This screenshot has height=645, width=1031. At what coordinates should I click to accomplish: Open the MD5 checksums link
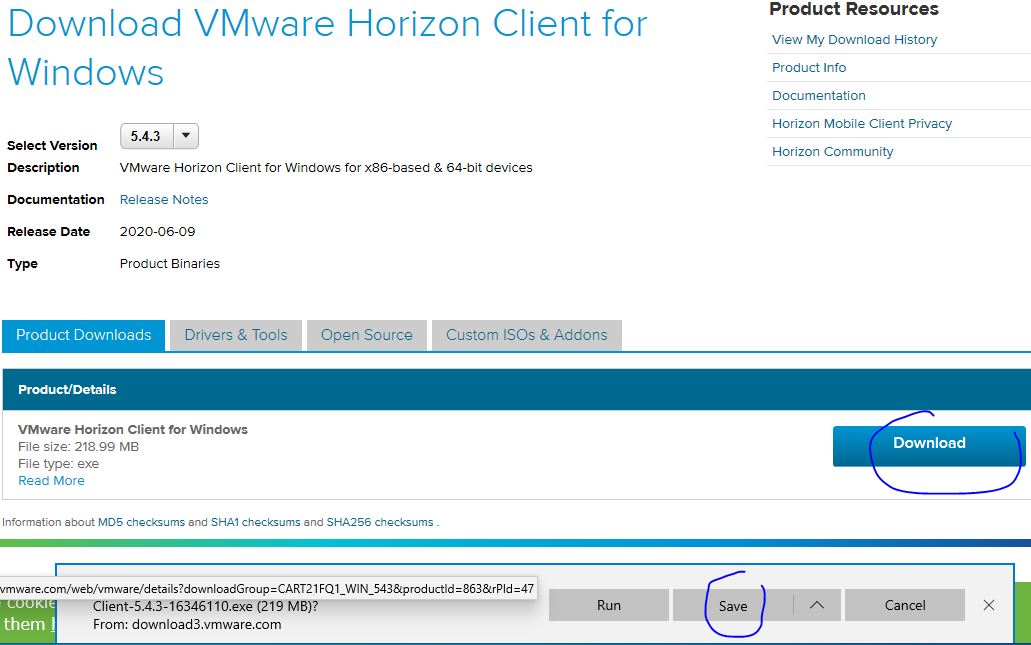(x=141, y=522)
